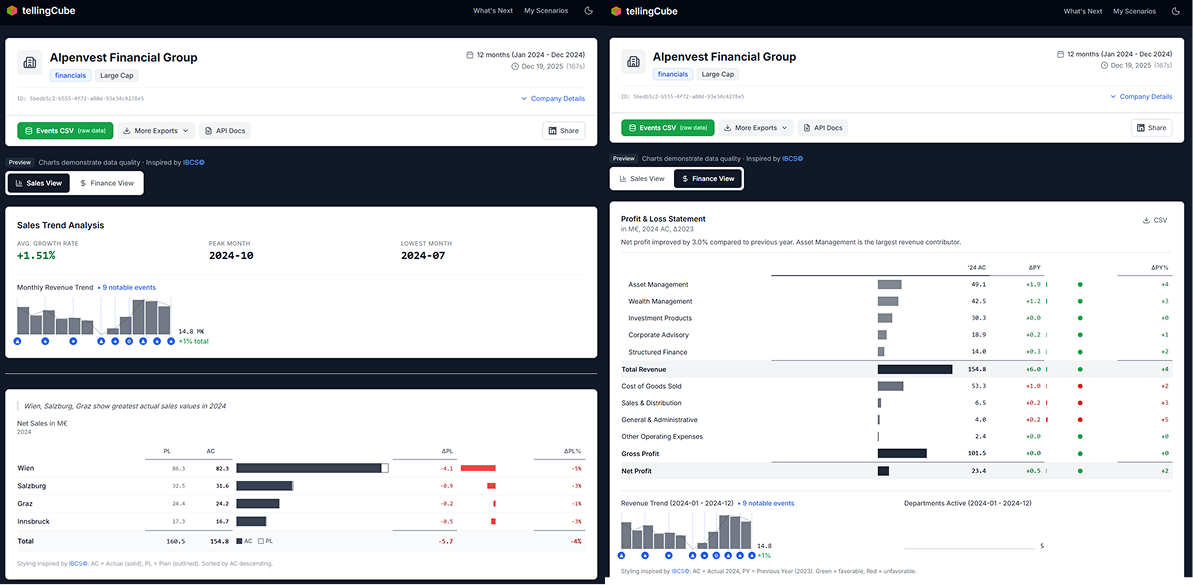1193x585 pixels.
Task: Open More Exports dropdown in left window
Action: [x=156, y=131]
